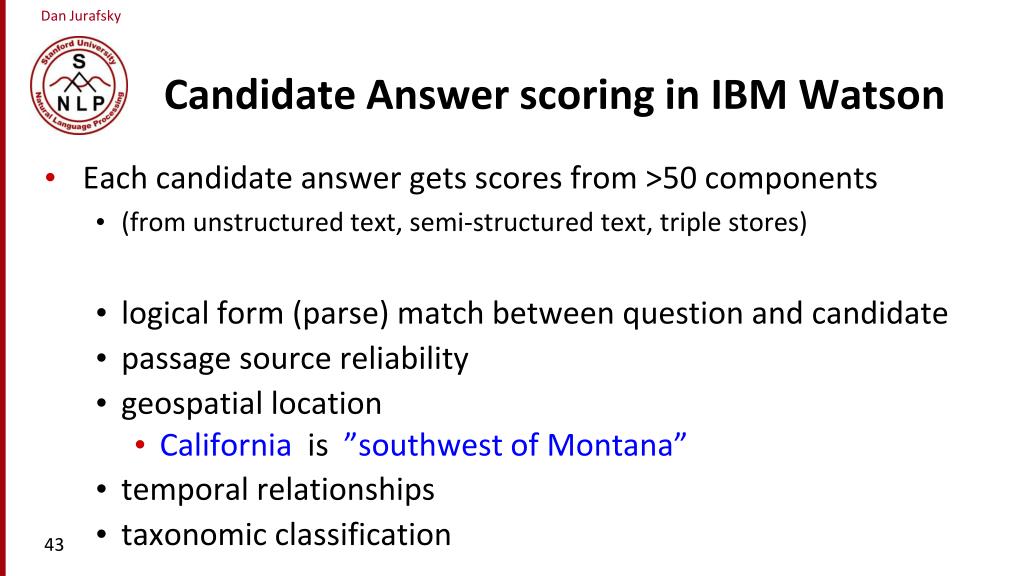Click the red bullet before 'California'

coord(140,445)
